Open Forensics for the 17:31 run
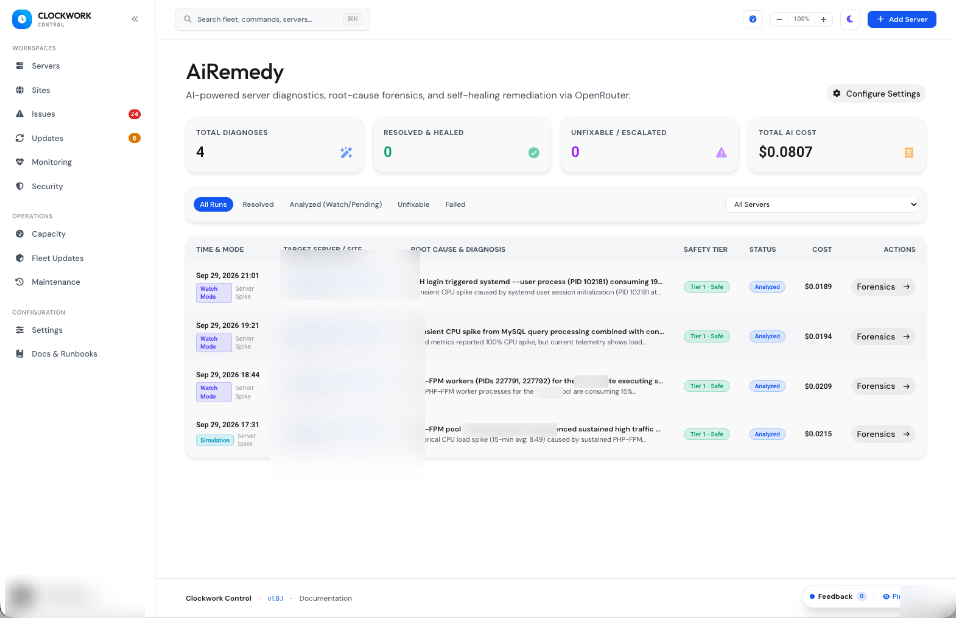 tap(883, 434)
